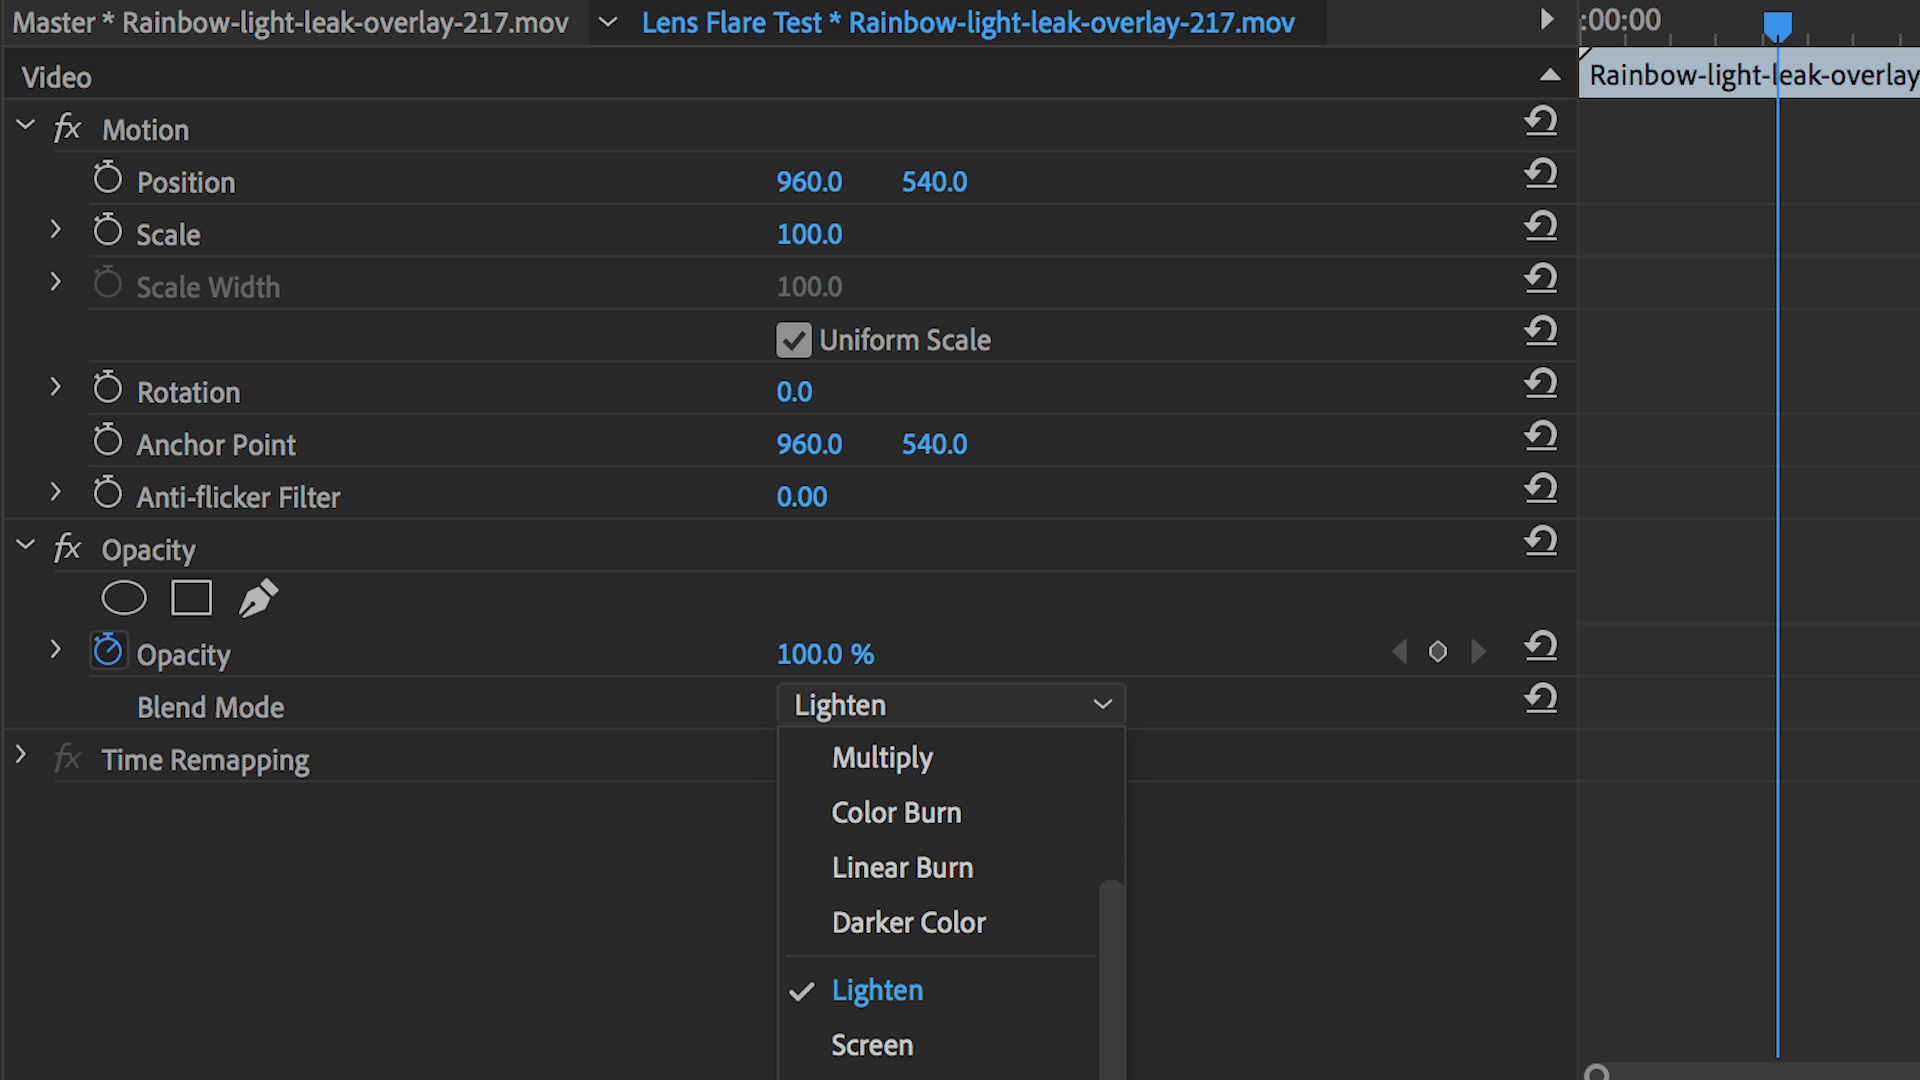Reset the Blend Mode parameter

coord(1540,698)
